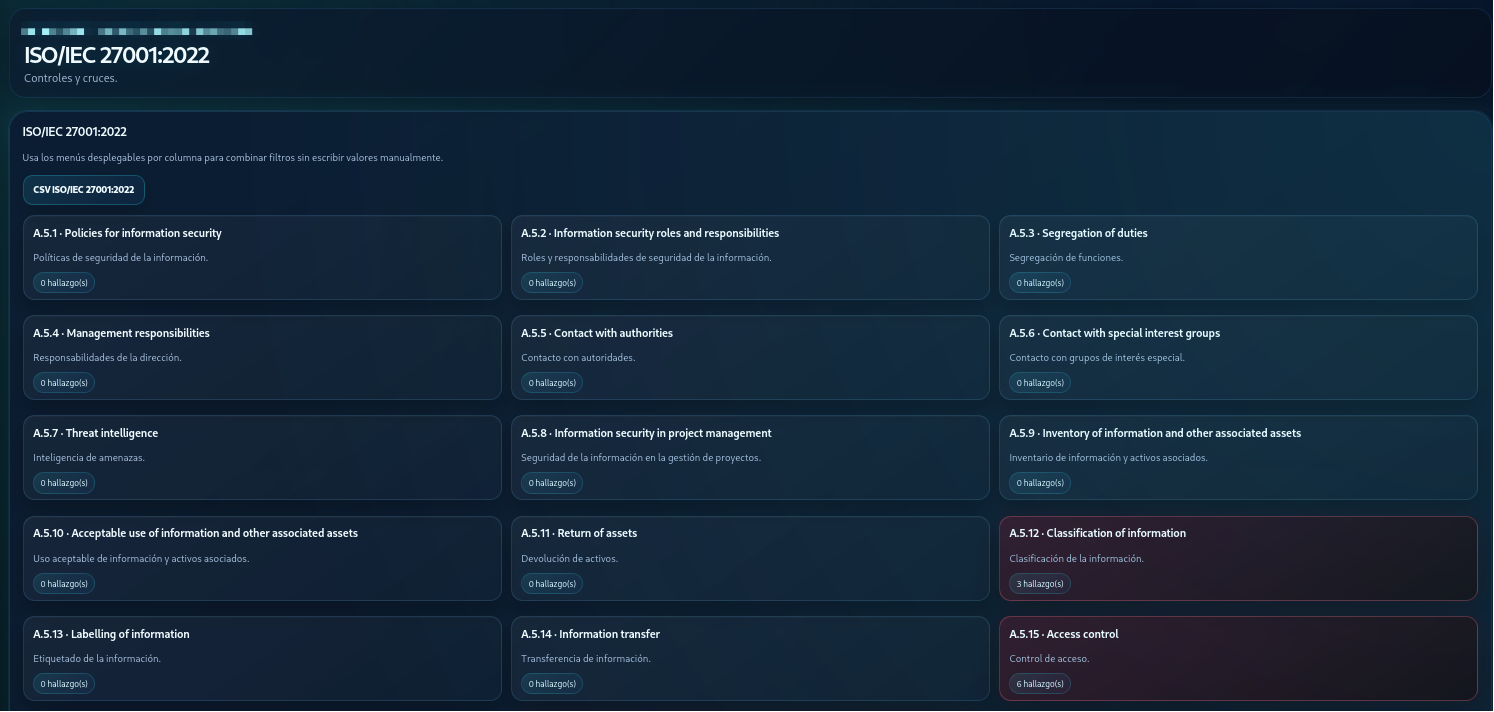1494x712 pixels.
Task: Click the A.5.14 Information transfer title
Action: tap(590, 634)
